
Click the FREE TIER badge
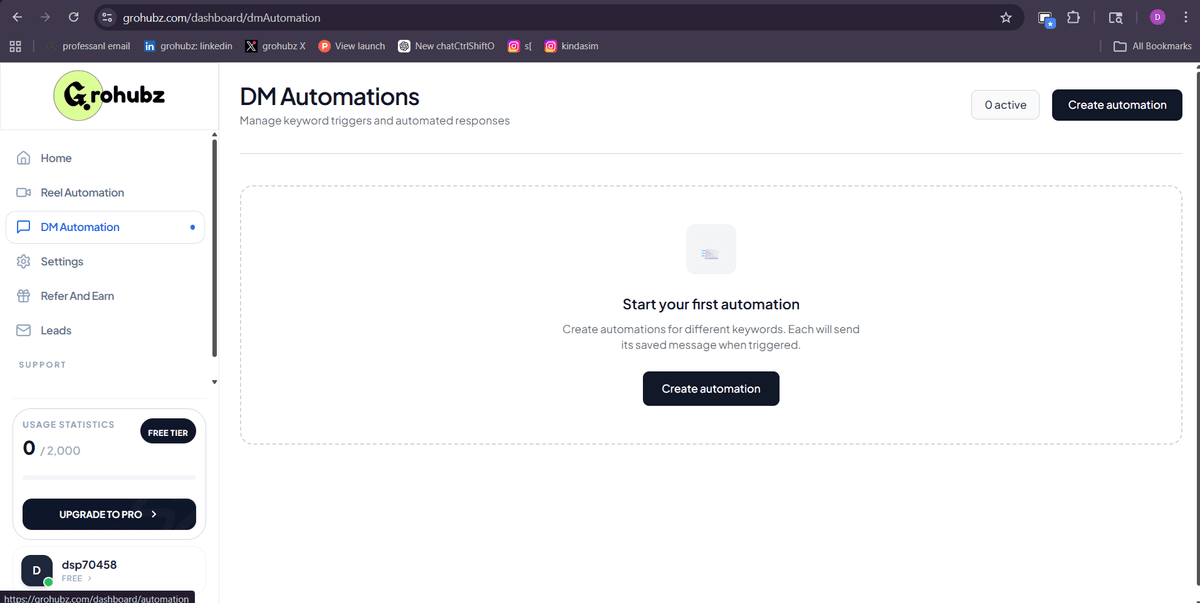coord(168,432)
